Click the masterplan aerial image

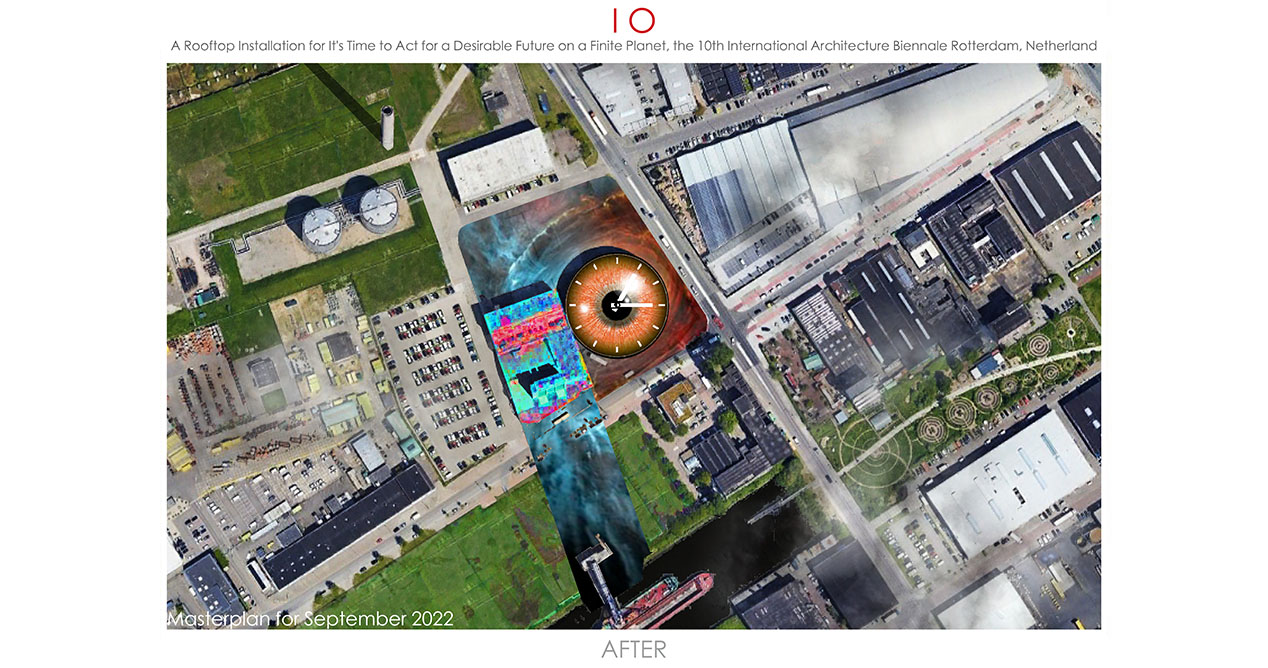[x=634, y=346]
